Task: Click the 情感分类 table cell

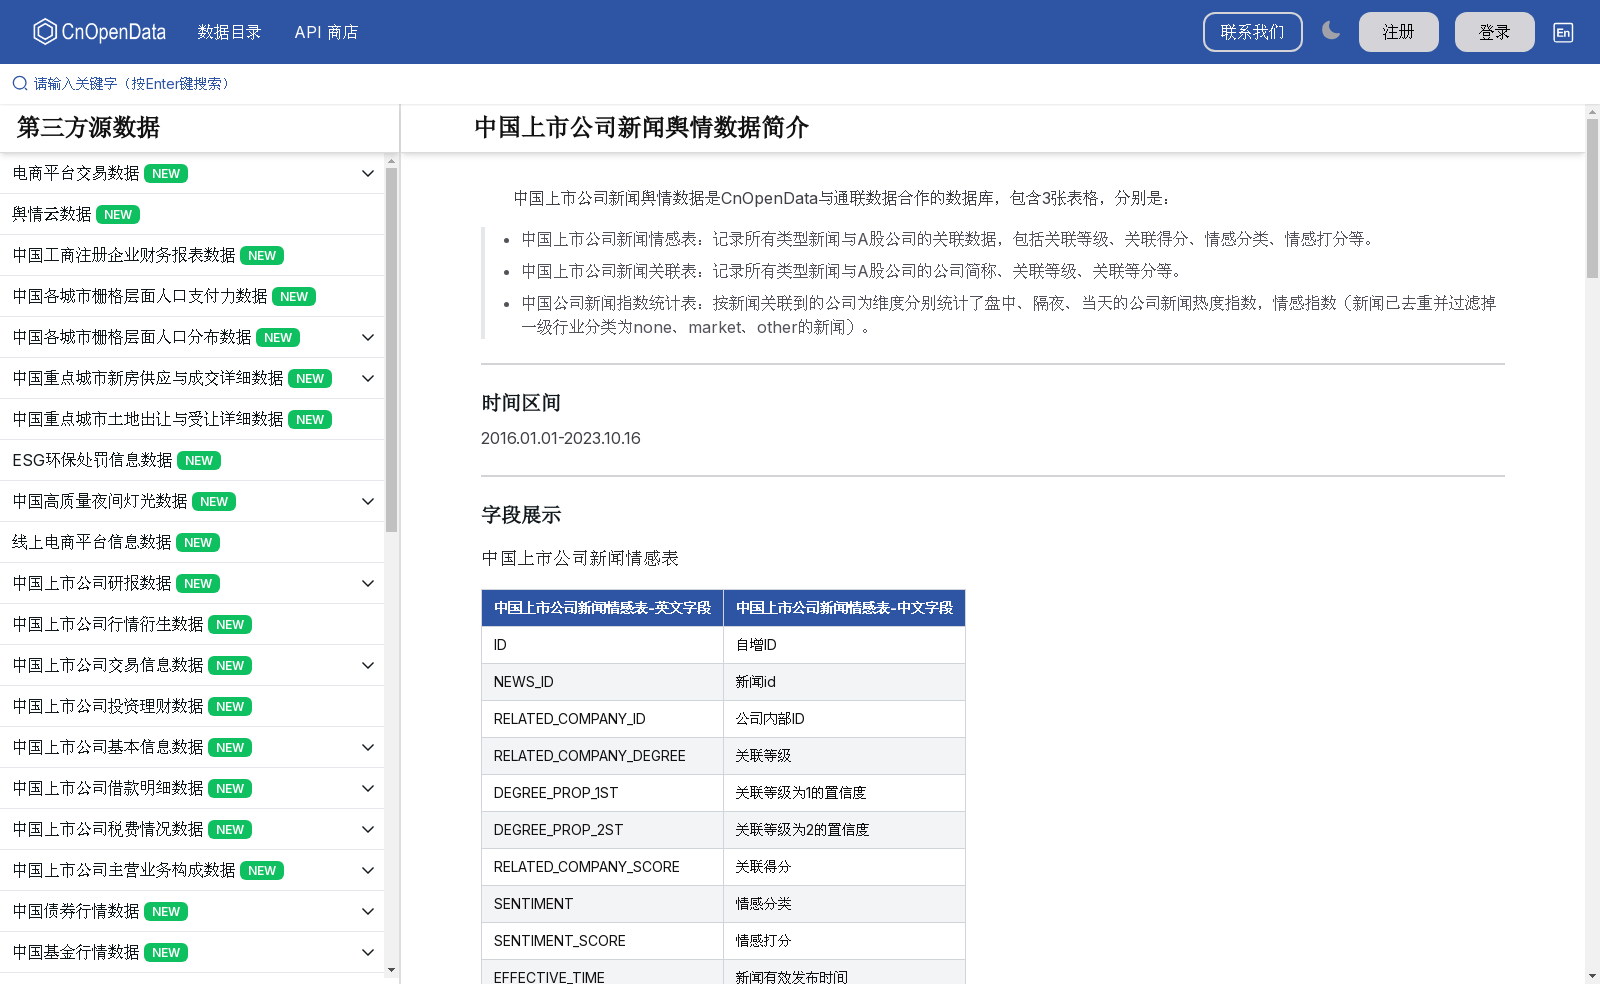Action: 844,904
